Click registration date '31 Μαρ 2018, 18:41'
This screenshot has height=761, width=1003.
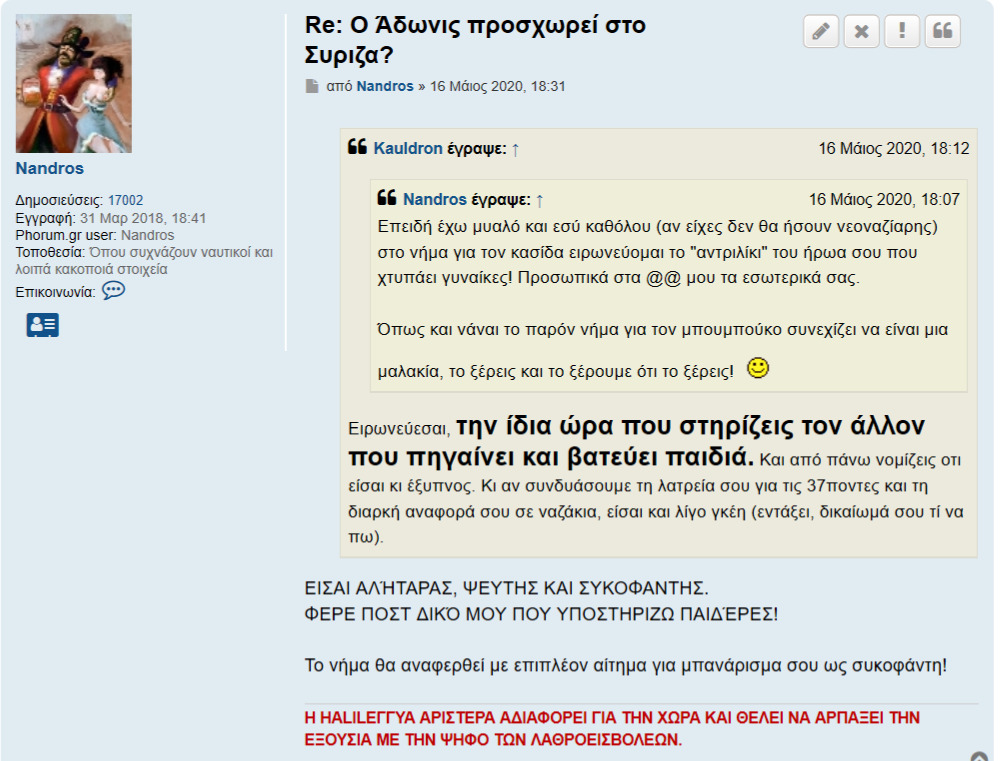pos(143,218)
